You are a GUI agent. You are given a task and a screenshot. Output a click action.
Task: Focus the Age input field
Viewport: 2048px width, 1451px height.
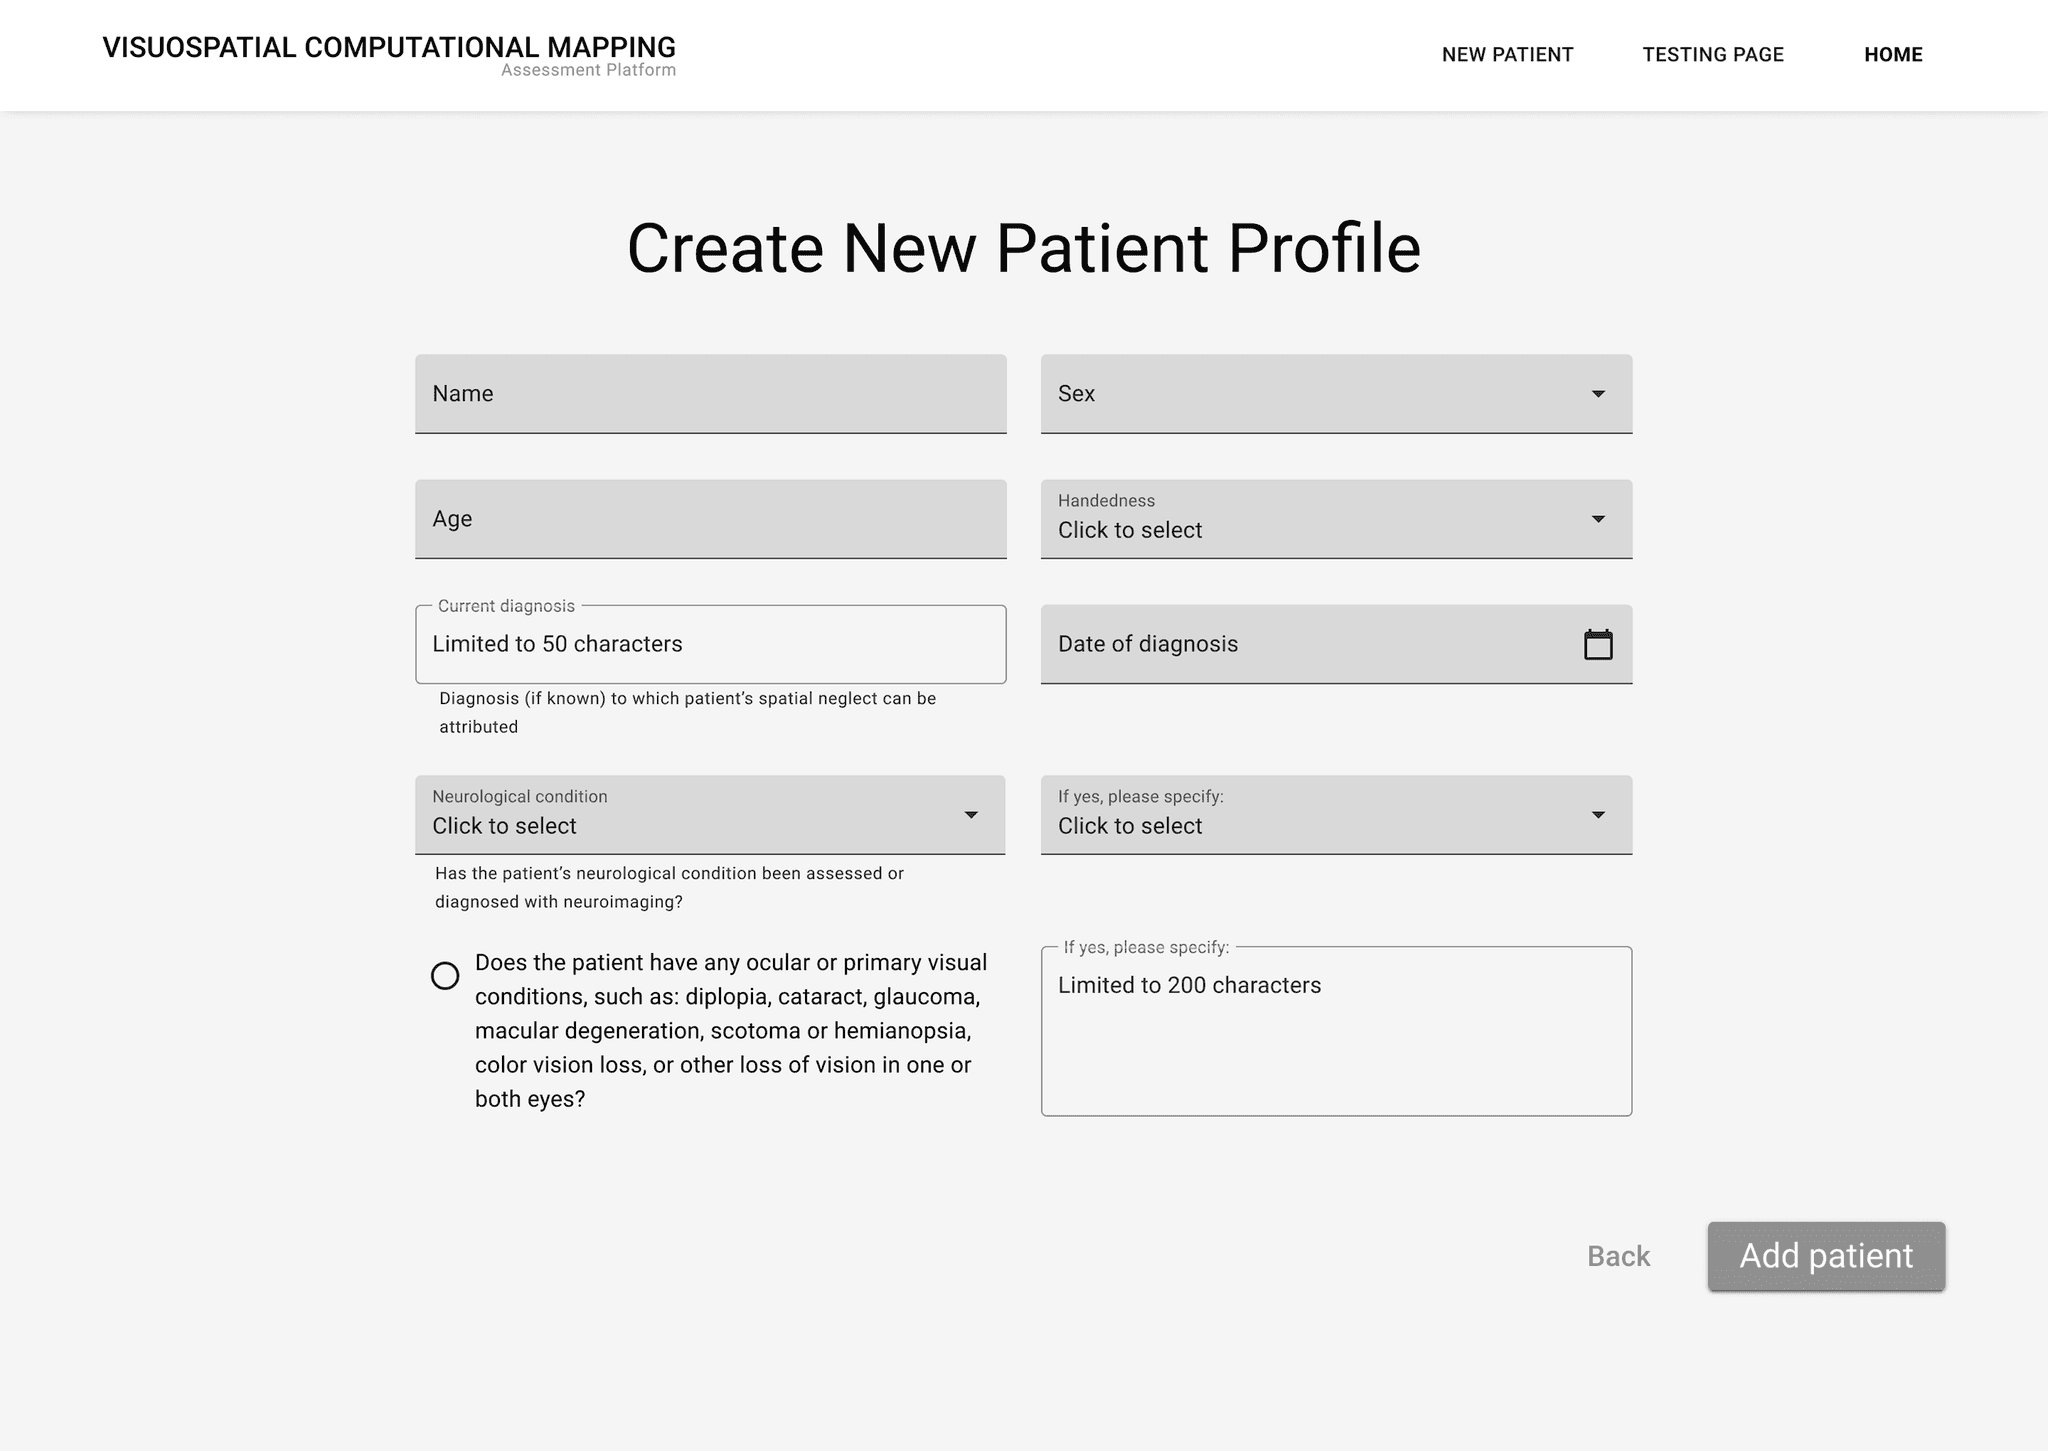coord(710,519)
